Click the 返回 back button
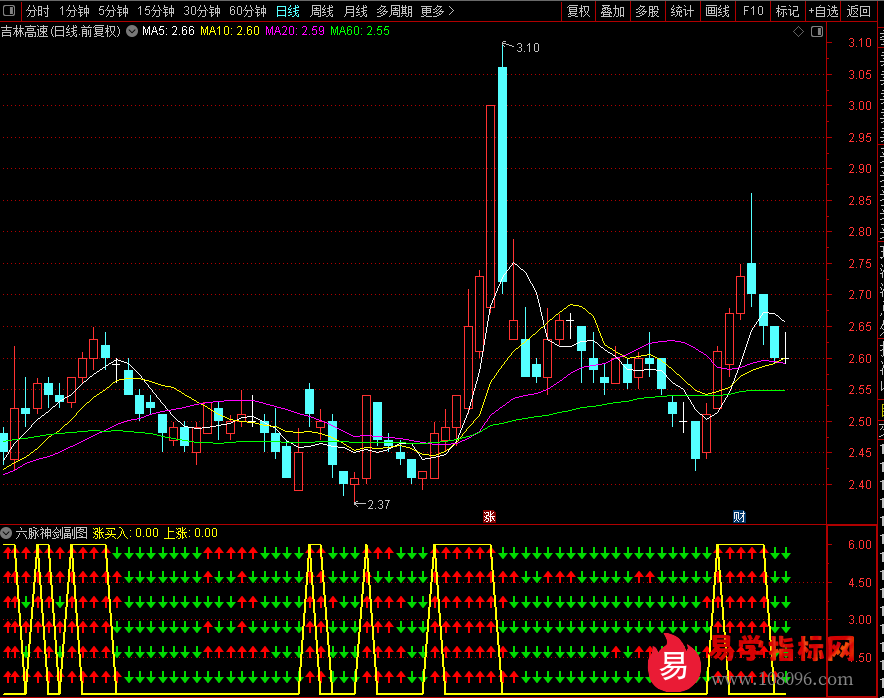The height and width of the screenshot is (698, 884). (x=859, y=11)
